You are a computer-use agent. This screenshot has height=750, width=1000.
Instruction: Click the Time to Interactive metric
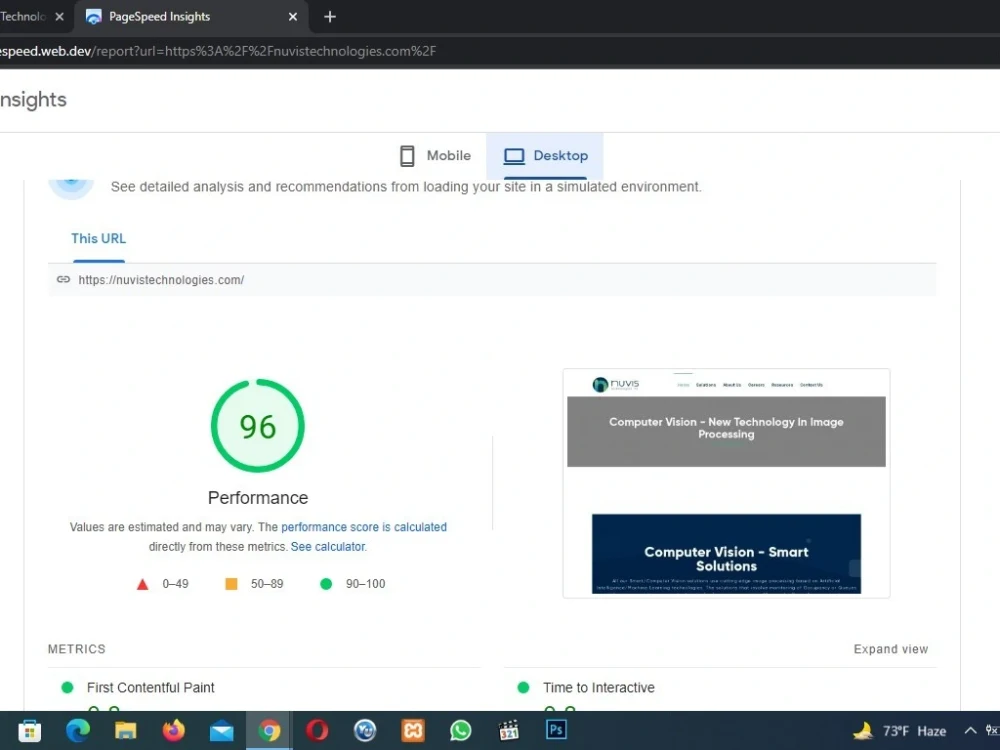[x=598, y=688]
